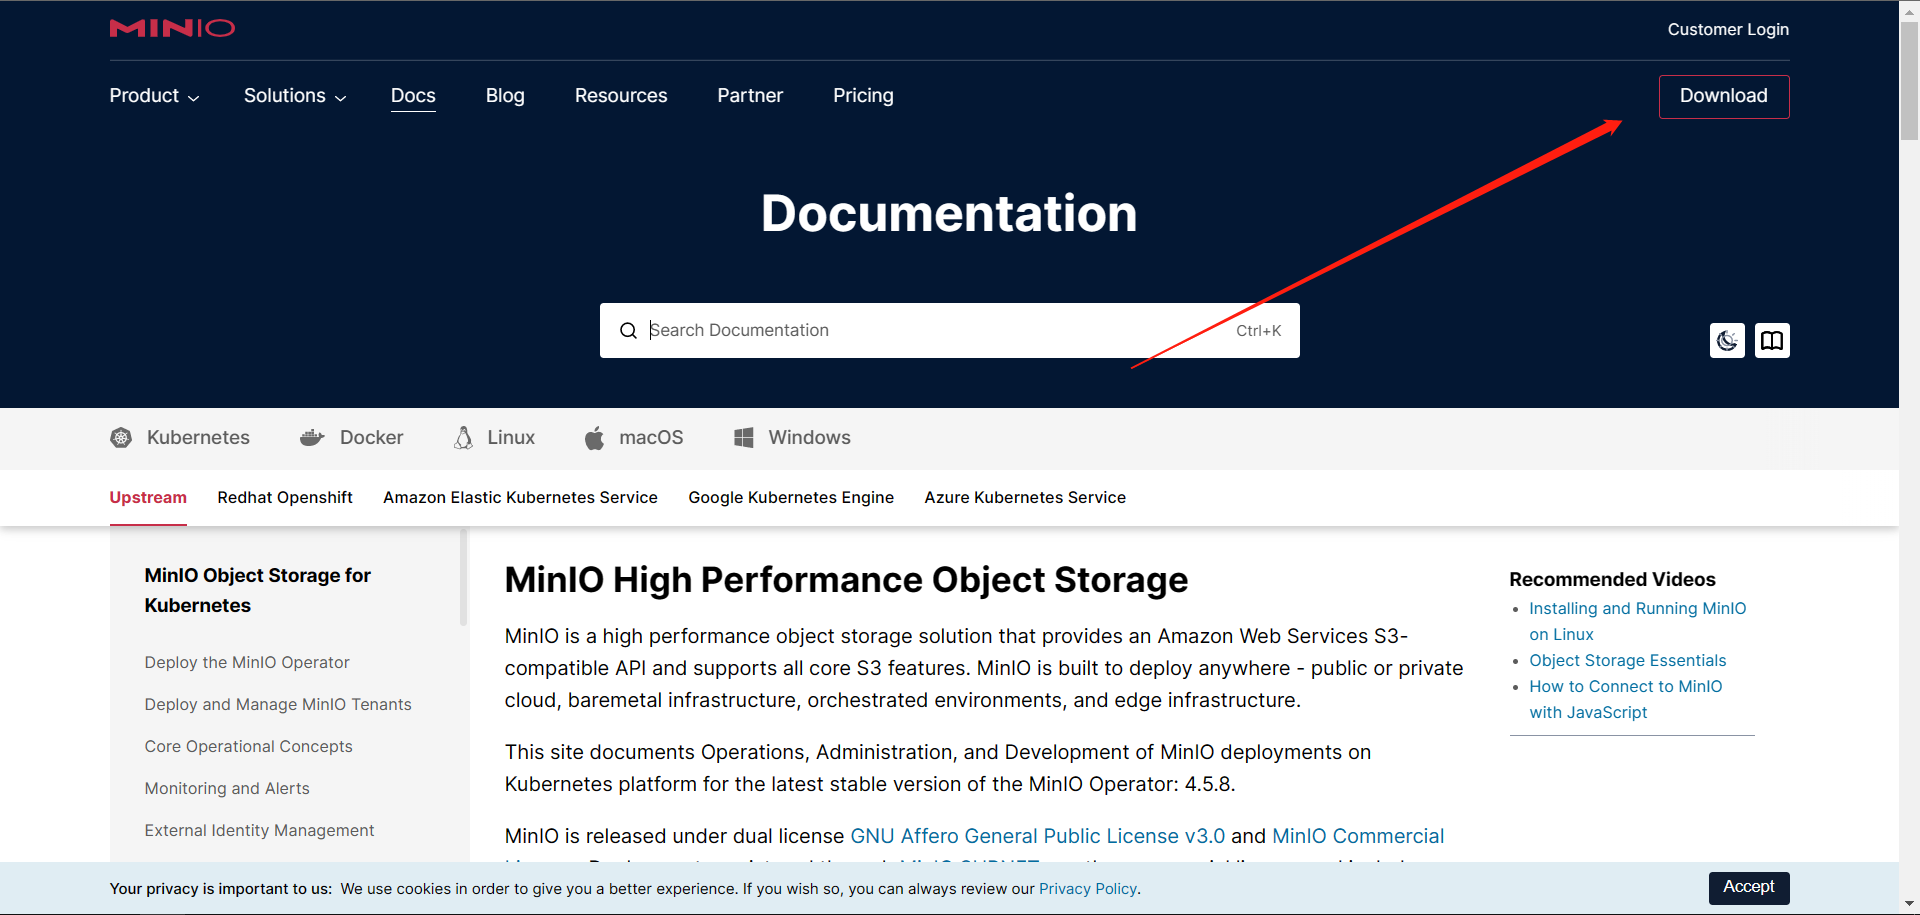Image resolution: width=1920 pixels, height=915 pixels.
Task: Click the Recommended Videos heading
Action: [x=1612, y=580]
